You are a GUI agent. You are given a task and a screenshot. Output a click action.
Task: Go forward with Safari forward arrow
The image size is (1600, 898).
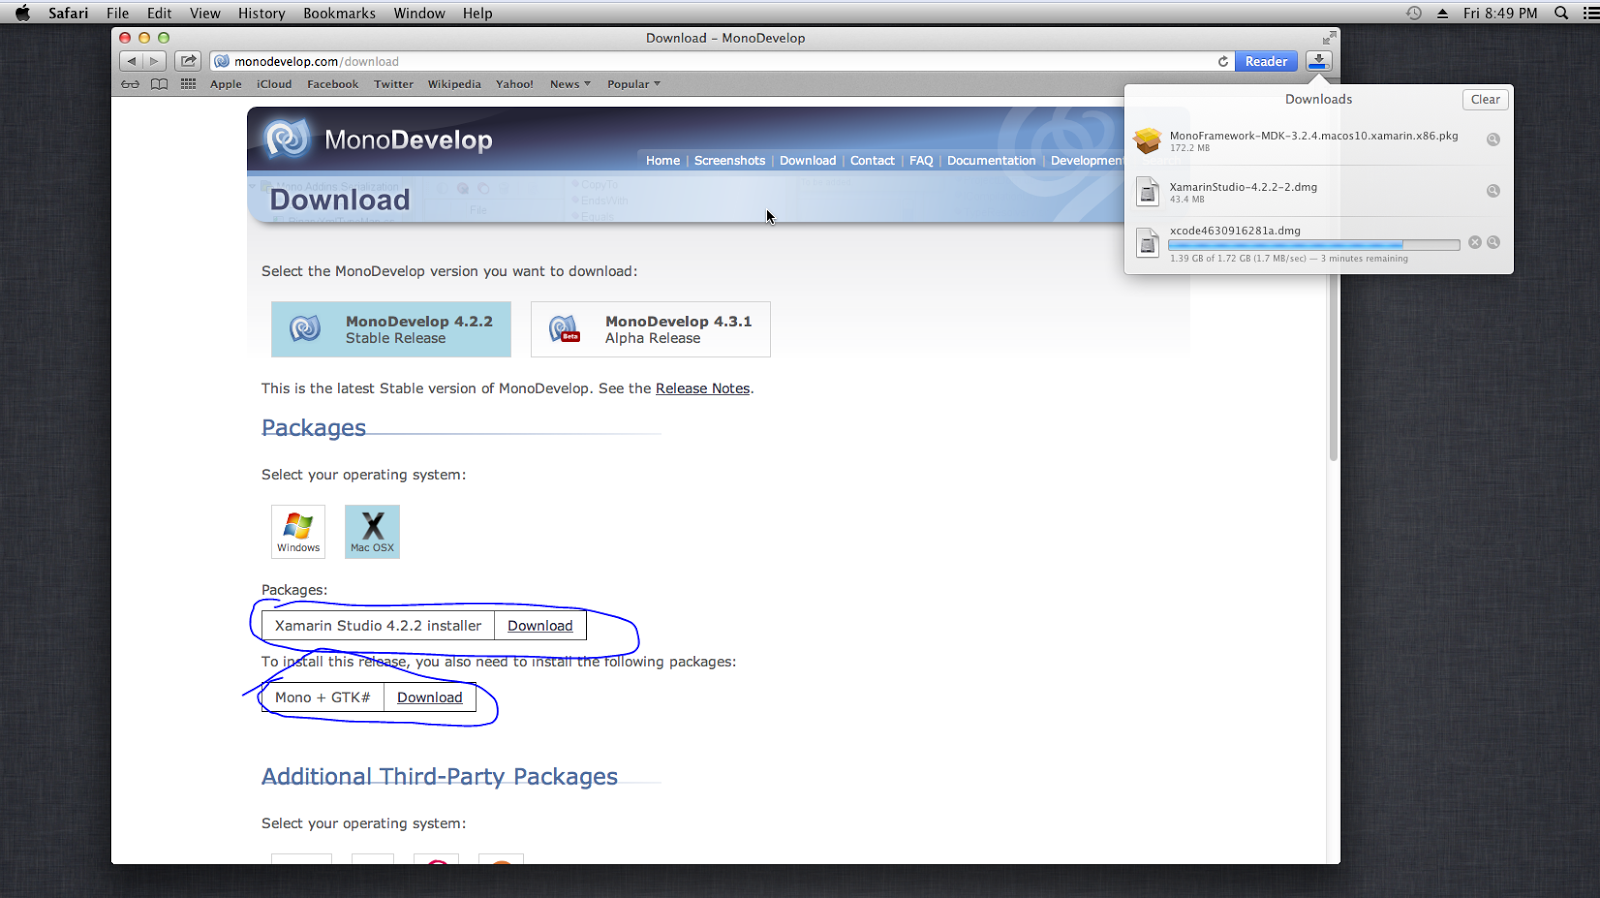pos(154,61)
